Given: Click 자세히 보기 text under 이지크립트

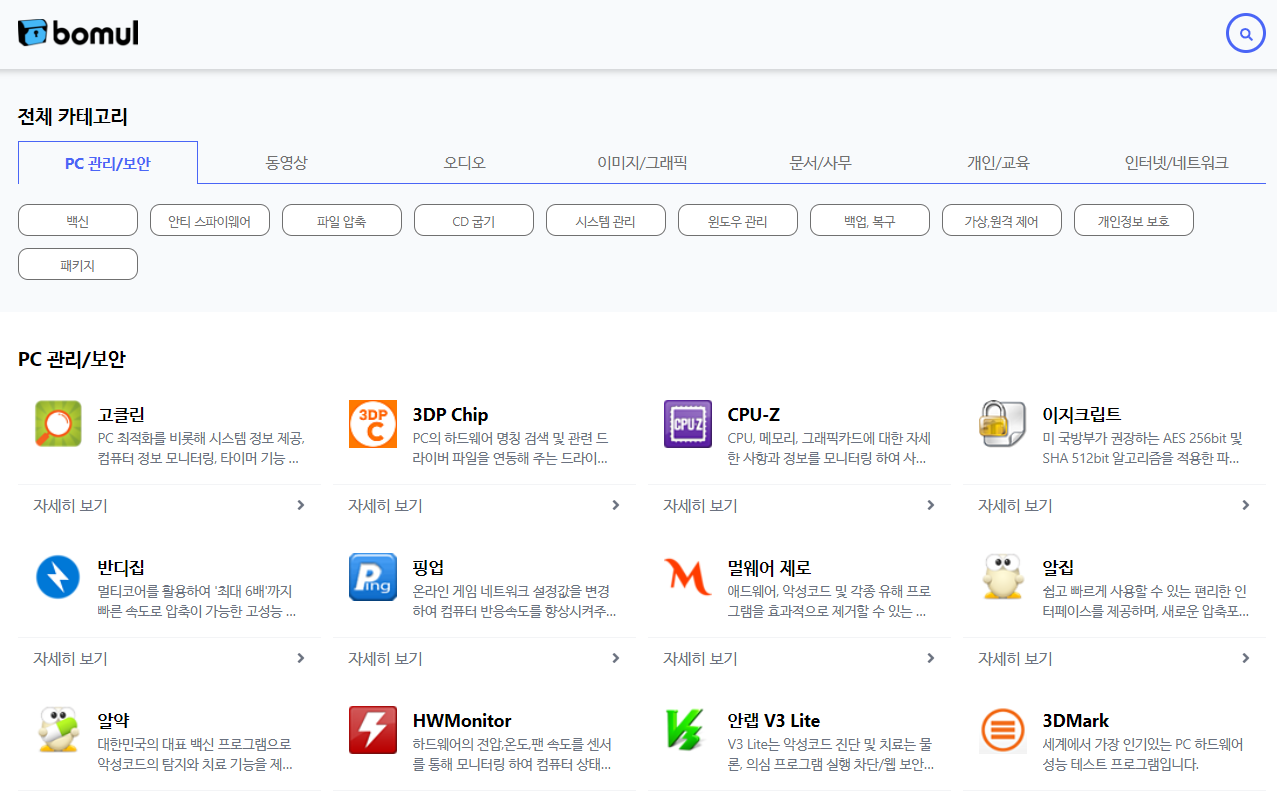Looking at the screenshot, I should click(1015, 505).
